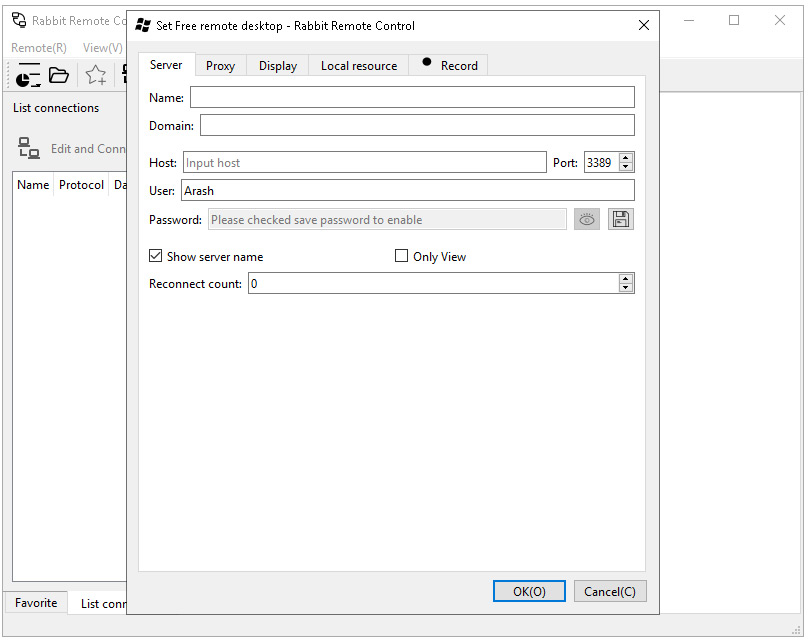Decrease Reconnect count with down arrow
This screenshot has height=644, width=809.
tap(625, 288)
